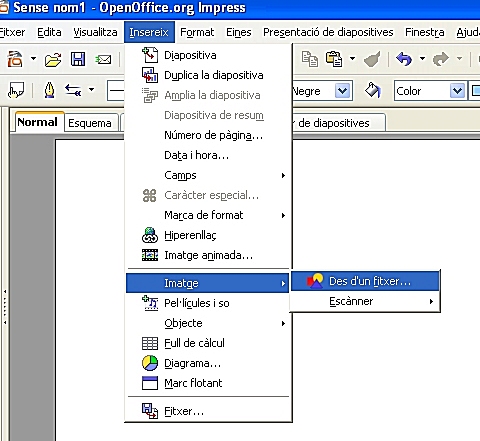480x441 pixels.
Task: Click the Marc flotant frame icon
Action: coord(150,383)
